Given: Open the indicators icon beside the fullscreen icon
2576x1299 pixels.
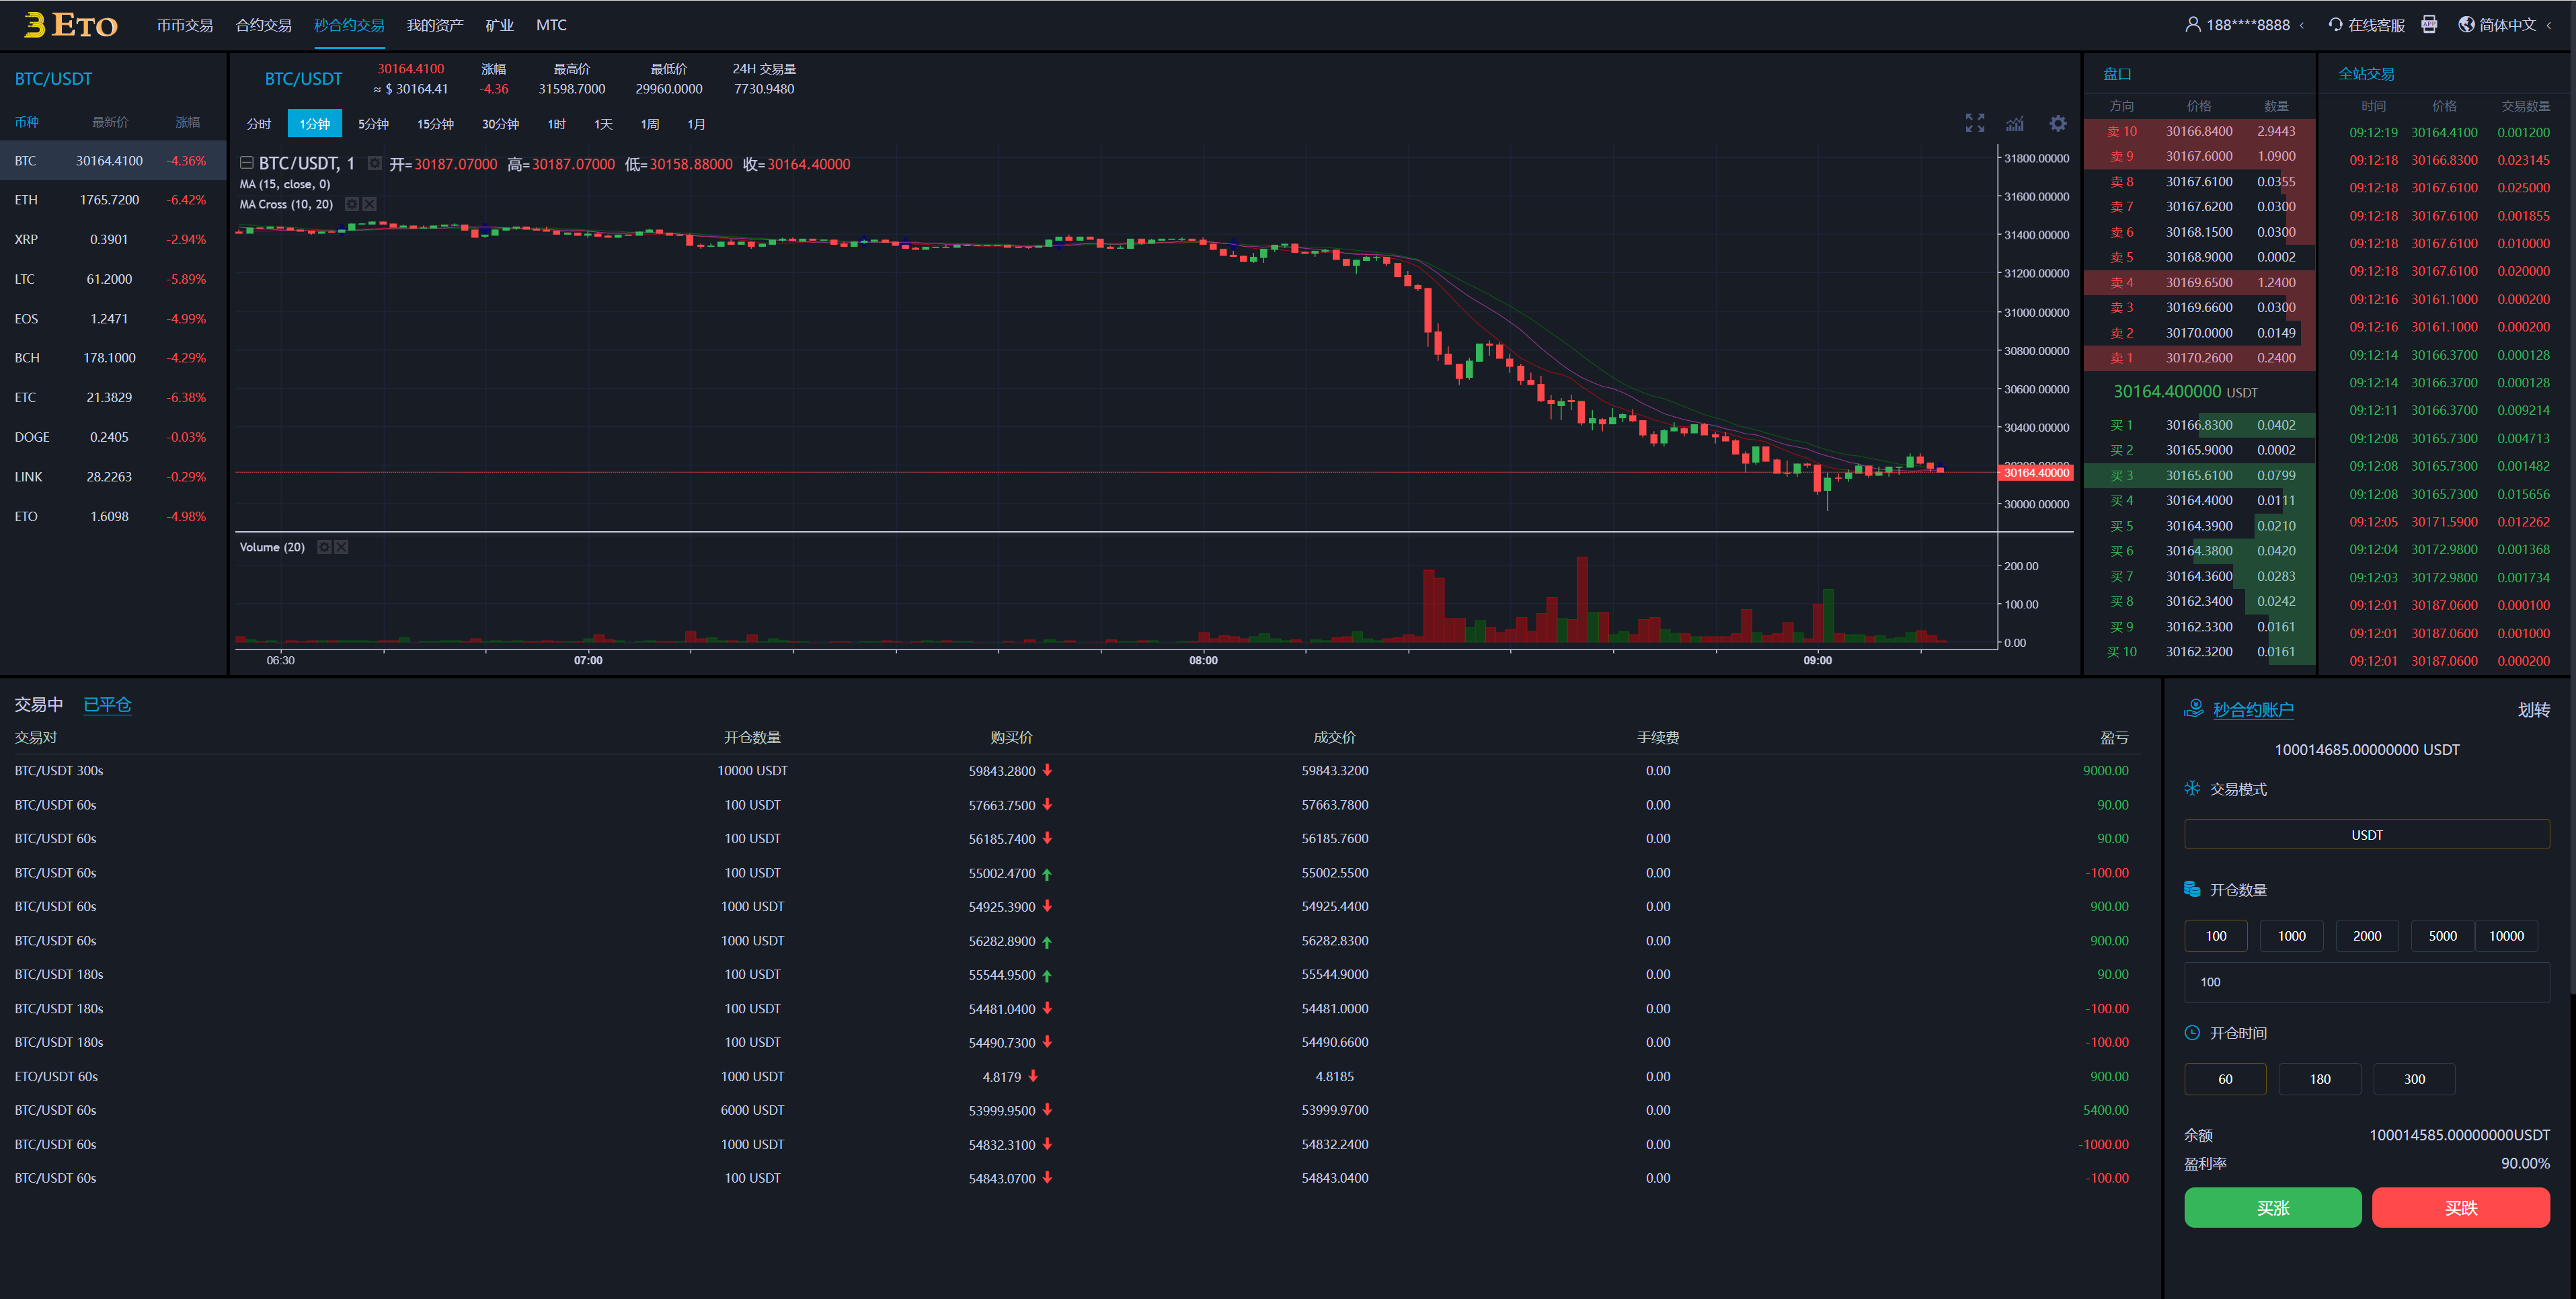Looking at the screenshot, I should coord(2015,124).
